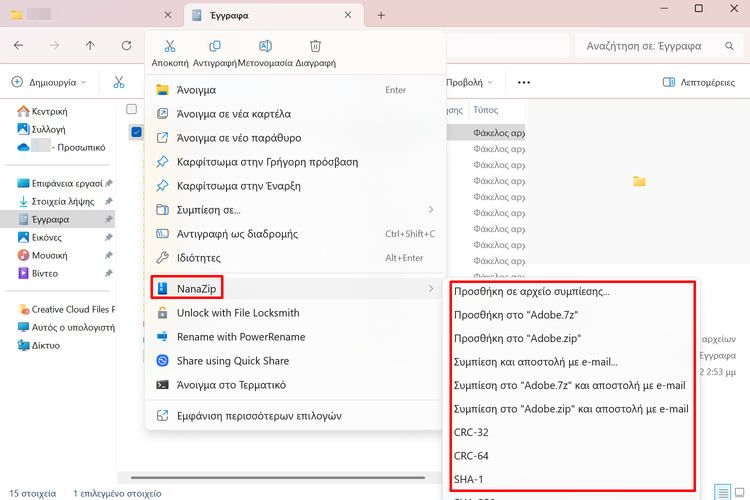Screen dimensions: 750x500
Task: Click the horizontal scrollbar at bottom
Action: 278,477
